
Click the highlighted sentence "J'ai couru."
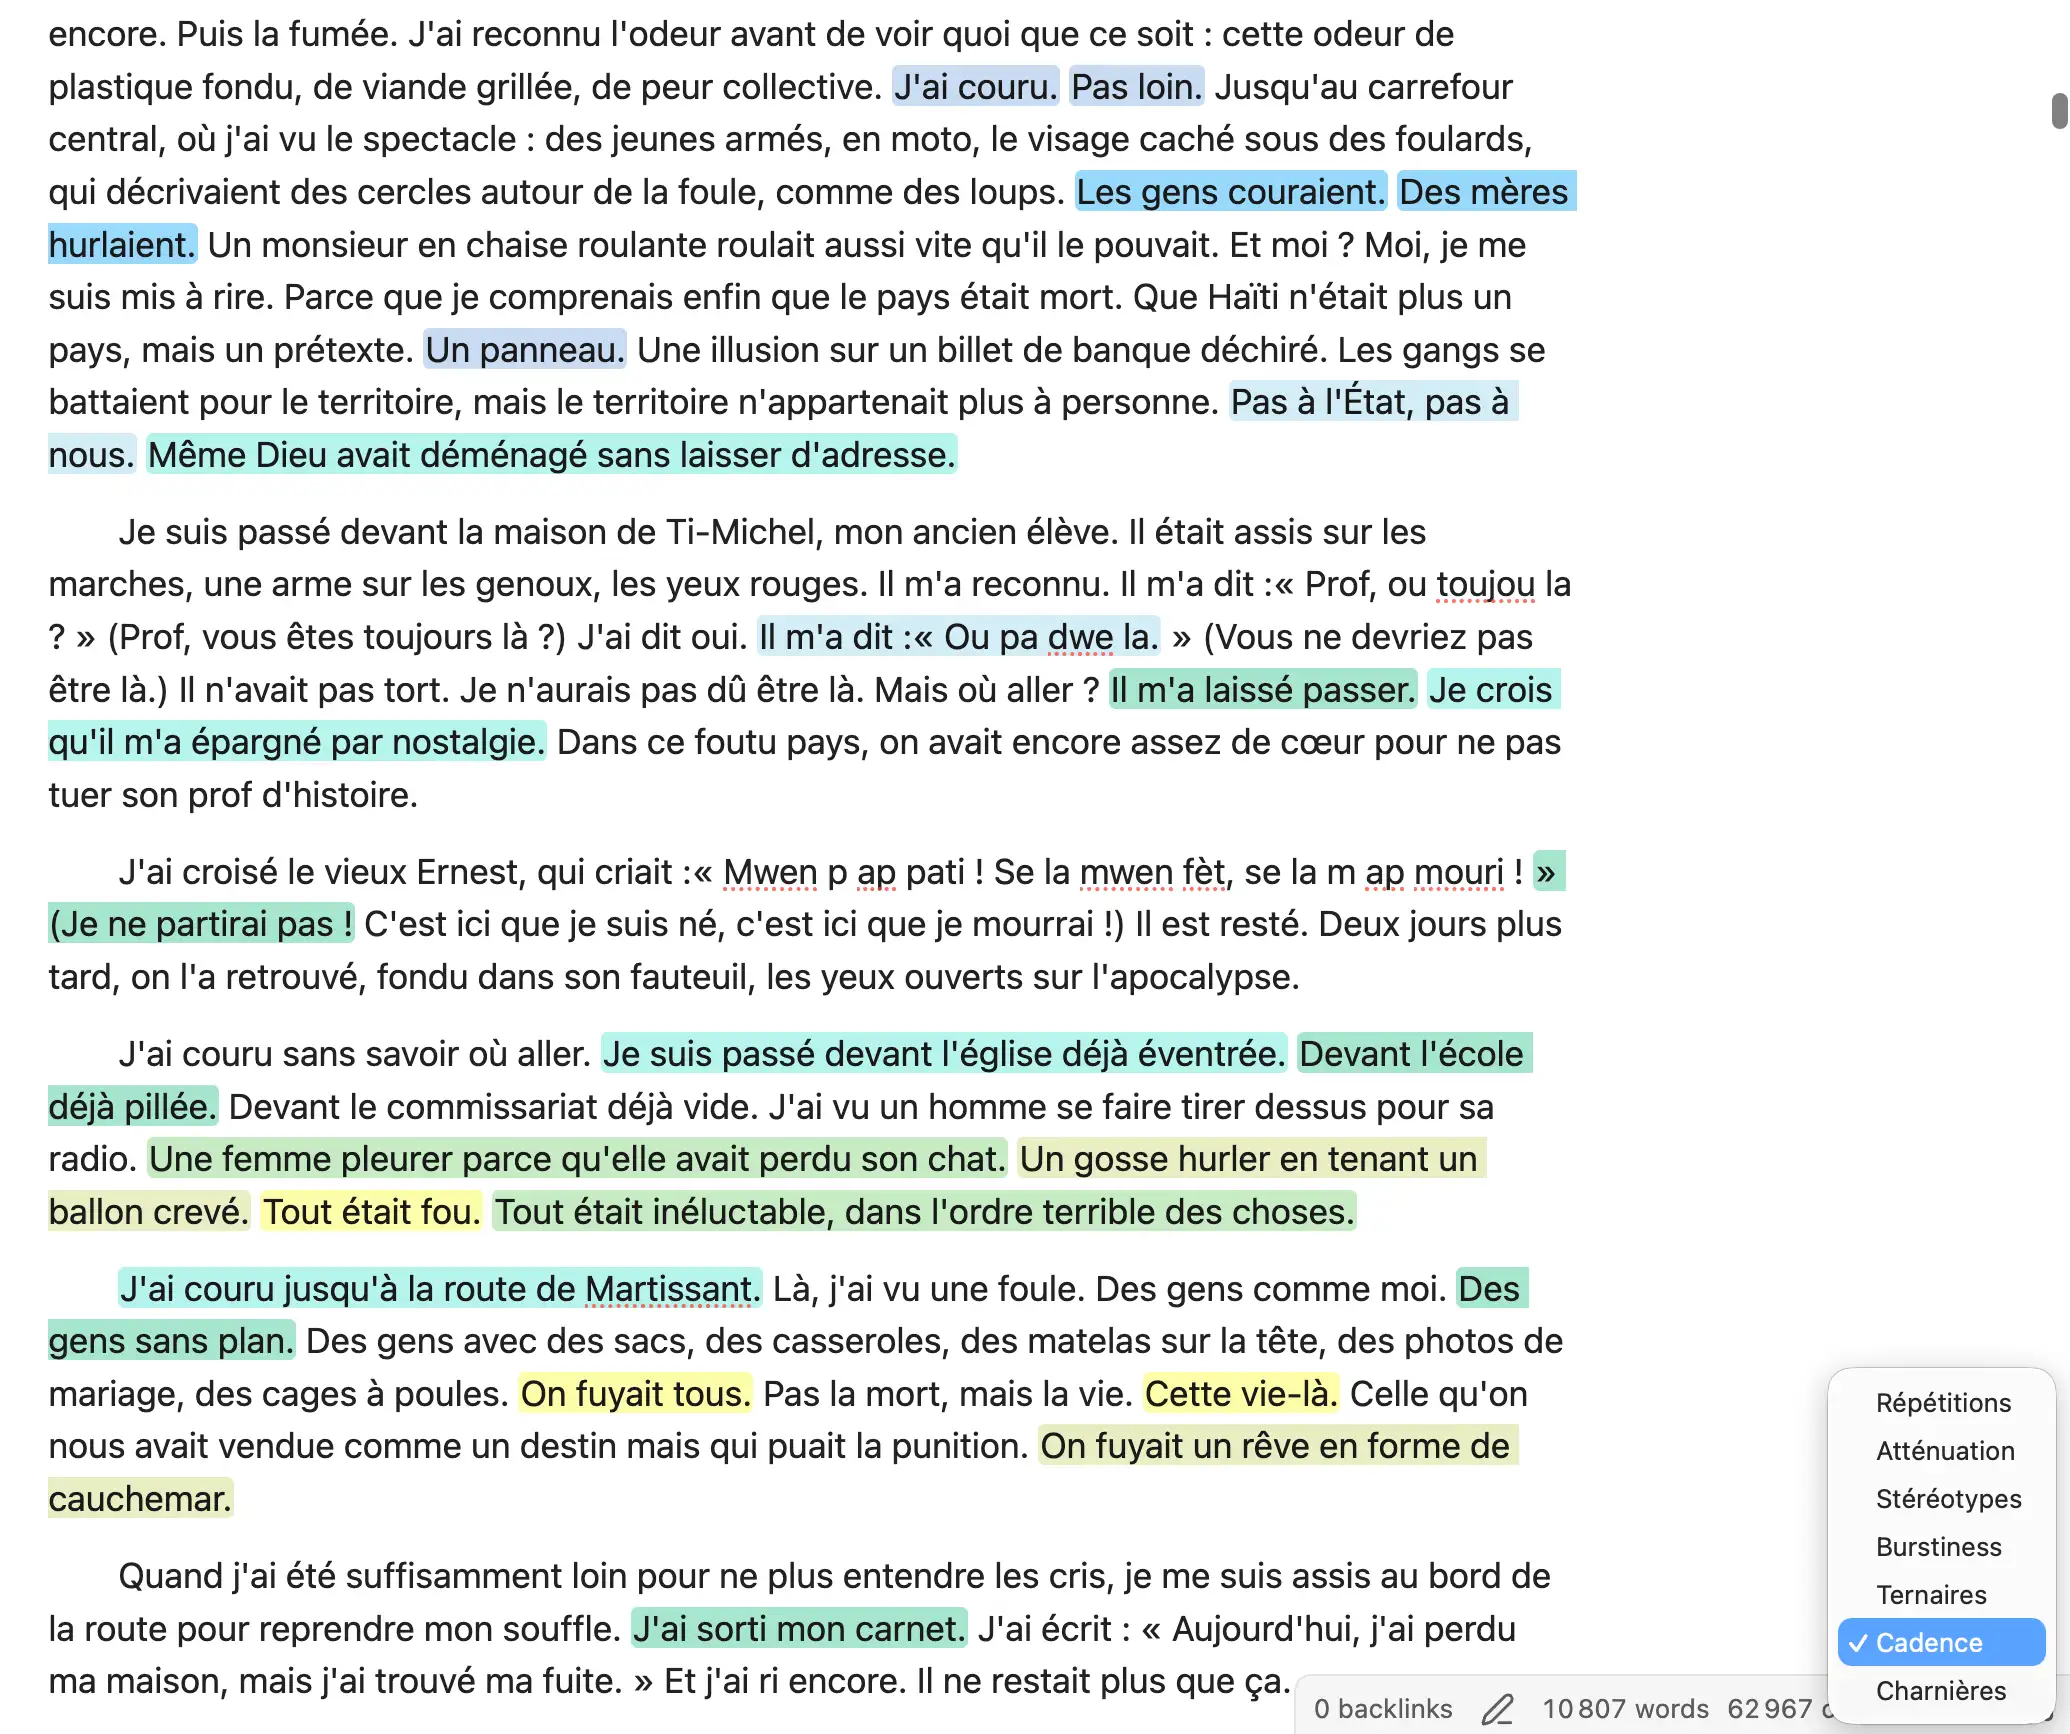975,87
